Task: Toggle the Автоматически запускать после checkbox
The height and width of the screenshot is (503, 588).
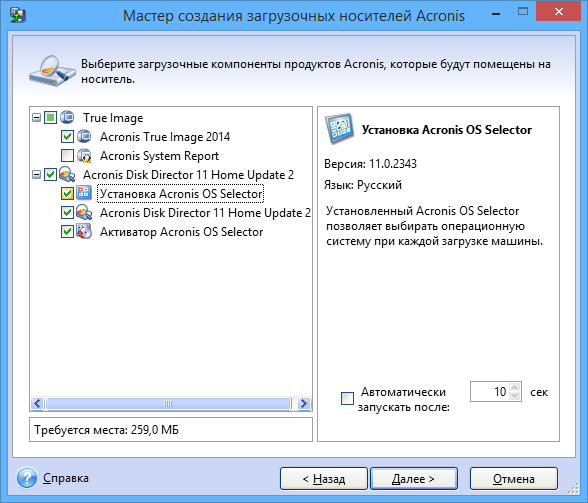Action: (x=347, y=398)
